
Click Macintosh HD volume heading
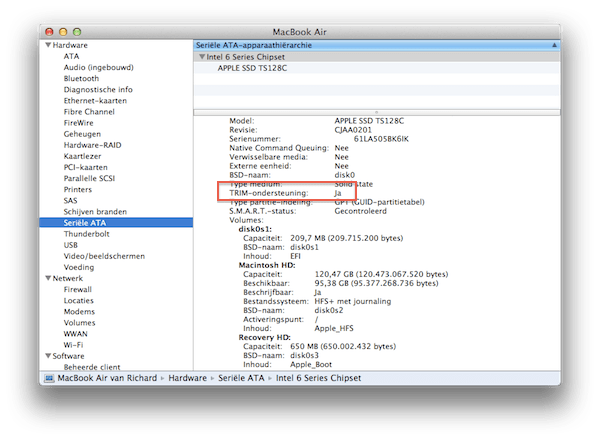pyautogui.click(x=267, y=265)
